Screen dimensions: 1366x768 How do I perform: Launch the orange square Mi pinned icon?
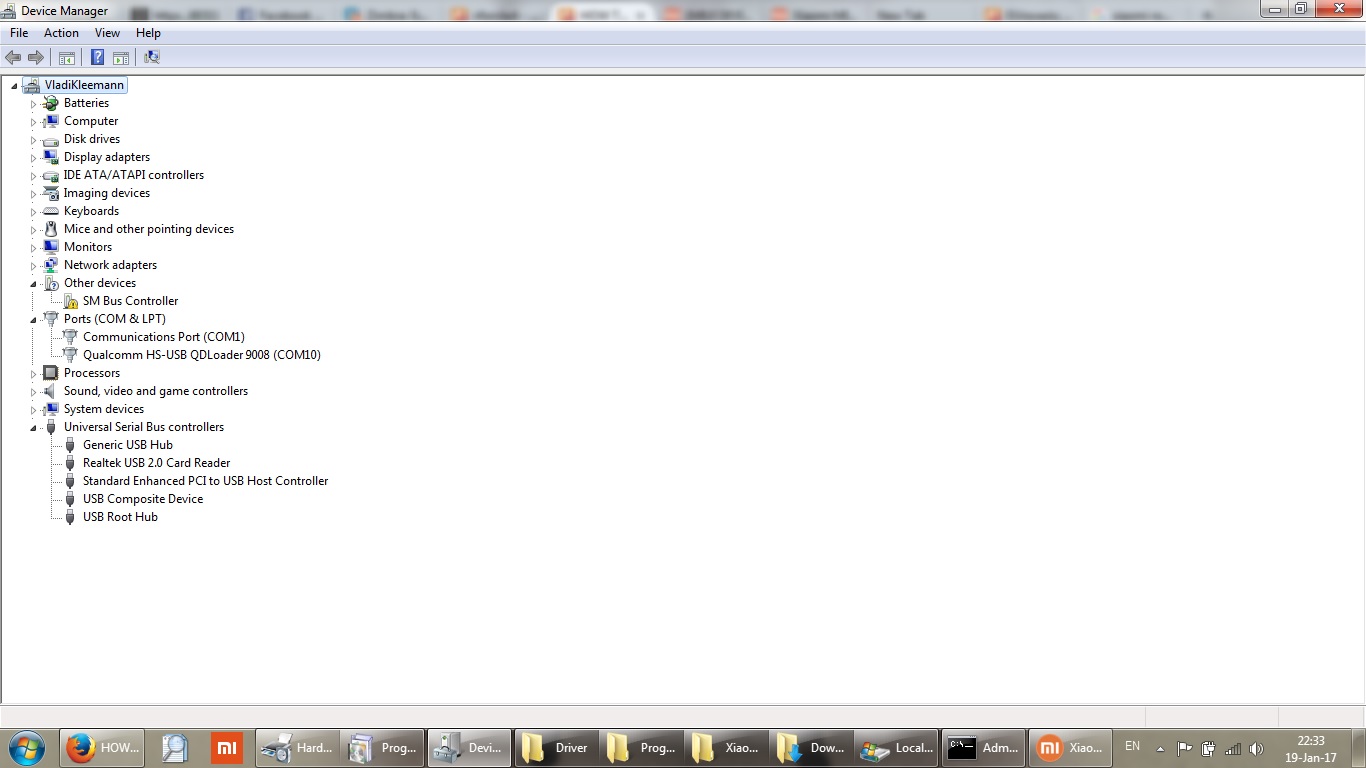pyautogui.click(x=227, y=747)
